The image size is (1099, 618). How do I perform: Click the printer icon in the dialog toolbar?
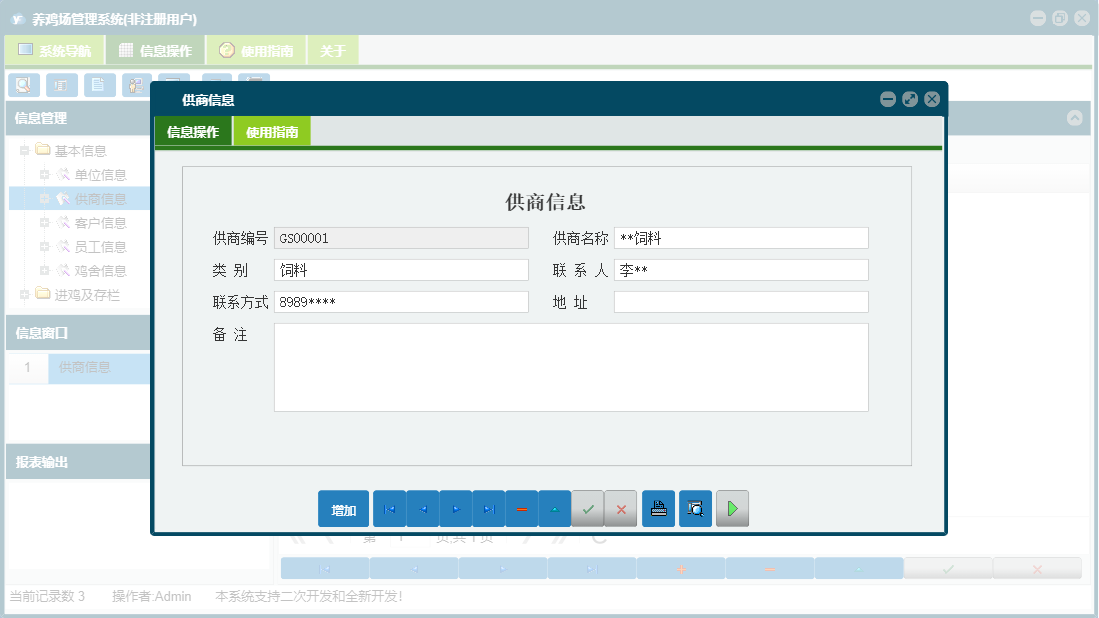point(658,509)
